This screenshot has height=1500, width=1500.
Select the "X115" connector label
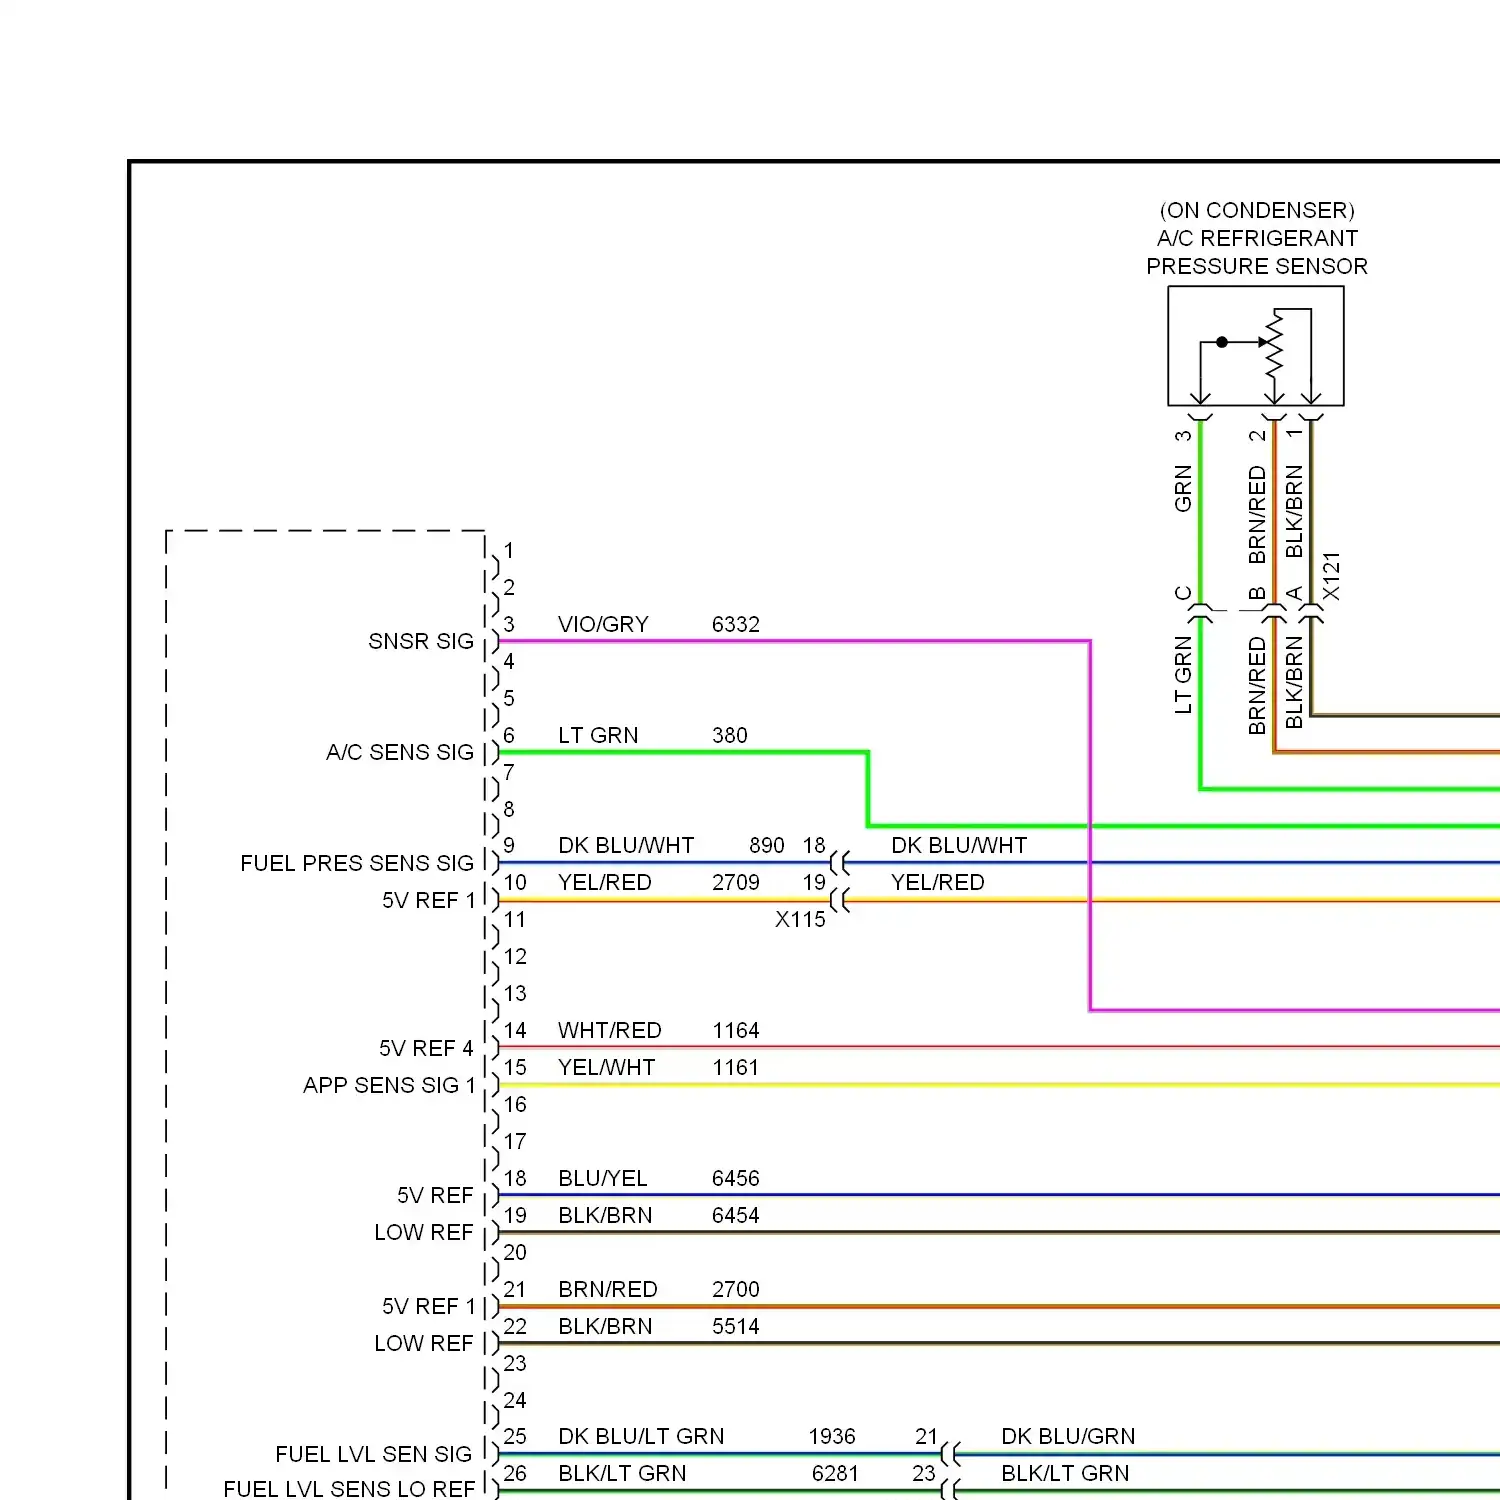tap(800, 919)
